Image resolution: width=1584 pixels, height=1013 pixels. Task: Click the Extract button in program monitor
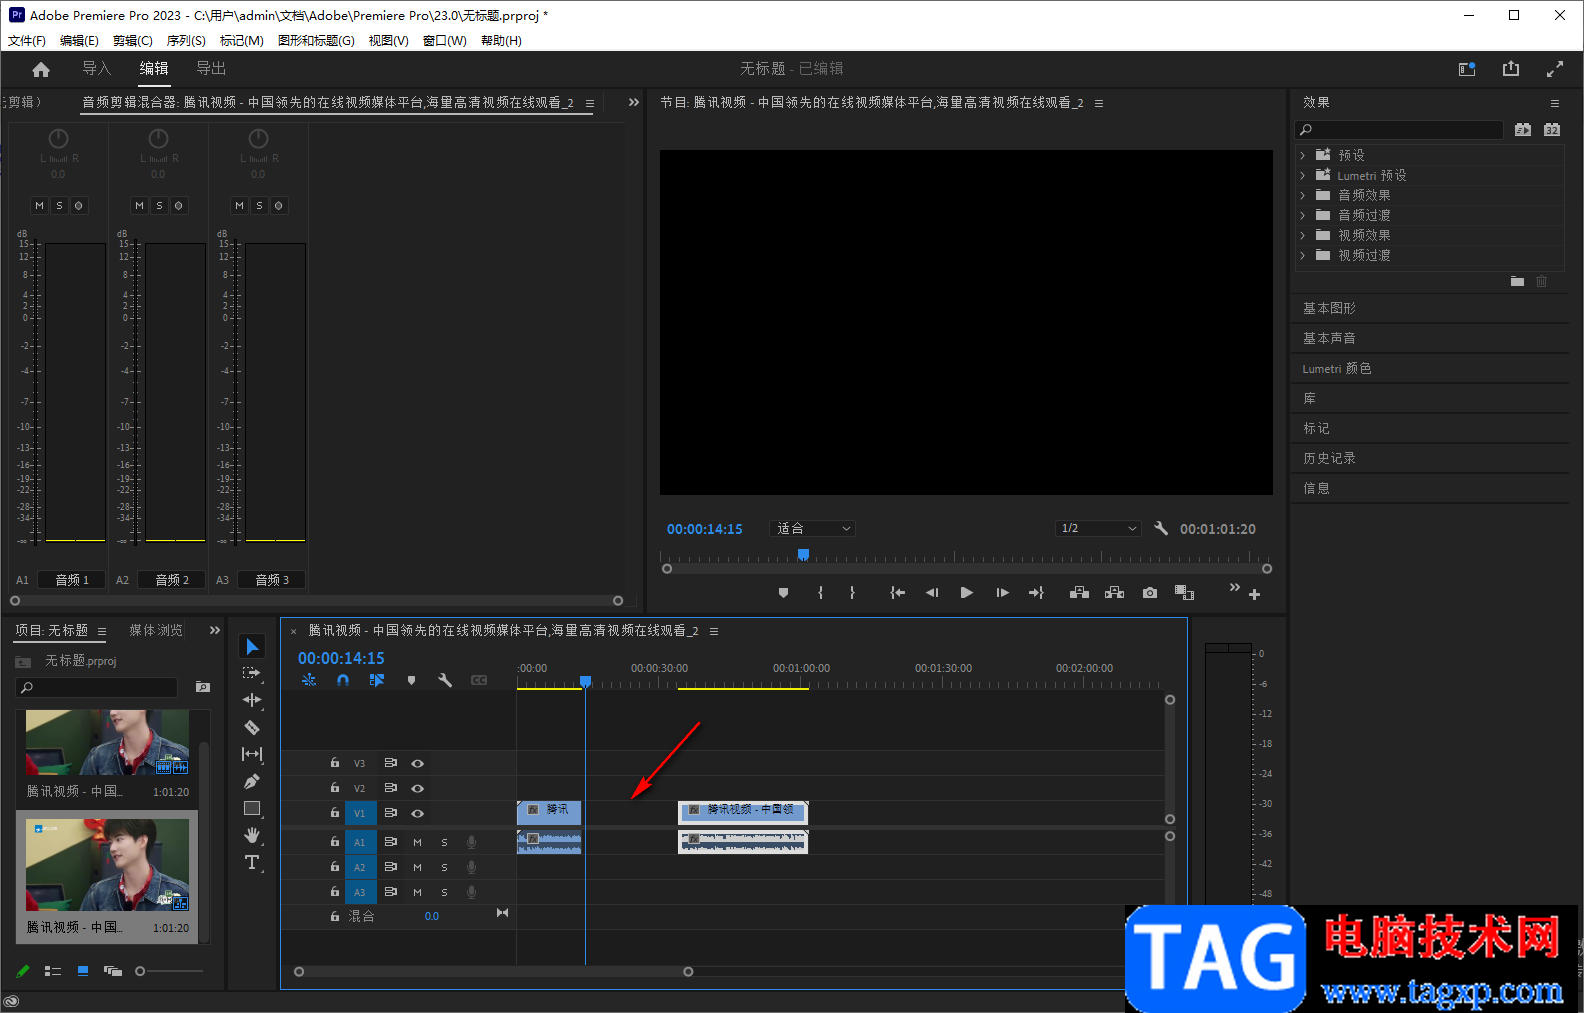pos(1114,593)
